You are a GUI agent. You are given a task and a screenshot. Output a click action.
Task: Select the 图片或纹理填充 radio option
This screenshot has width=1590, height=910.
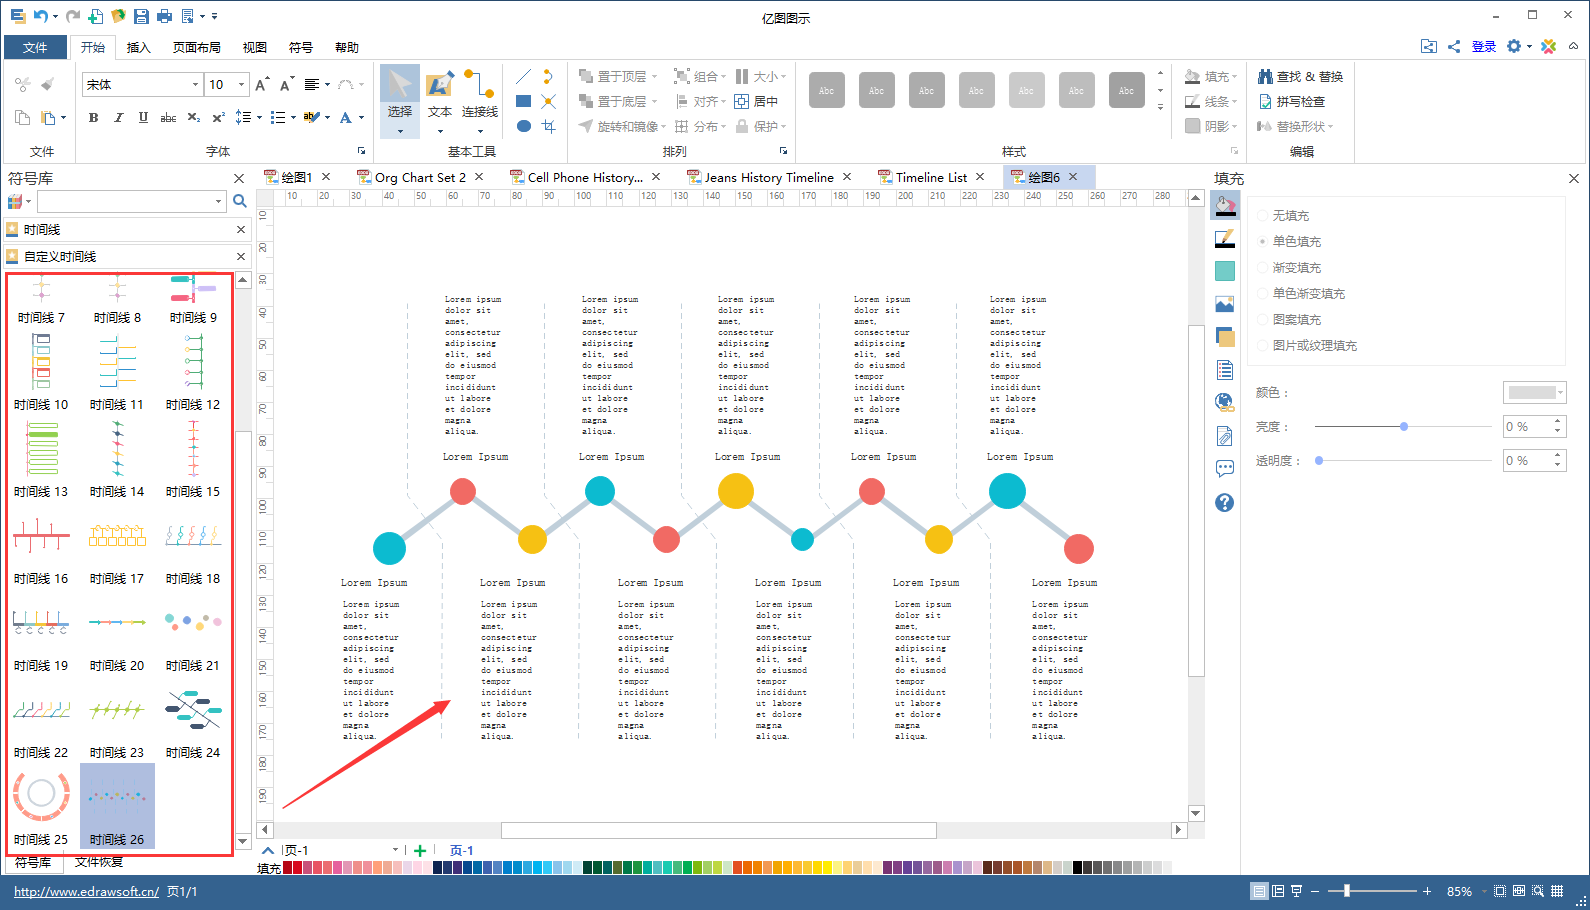[x=1263, y=346]
